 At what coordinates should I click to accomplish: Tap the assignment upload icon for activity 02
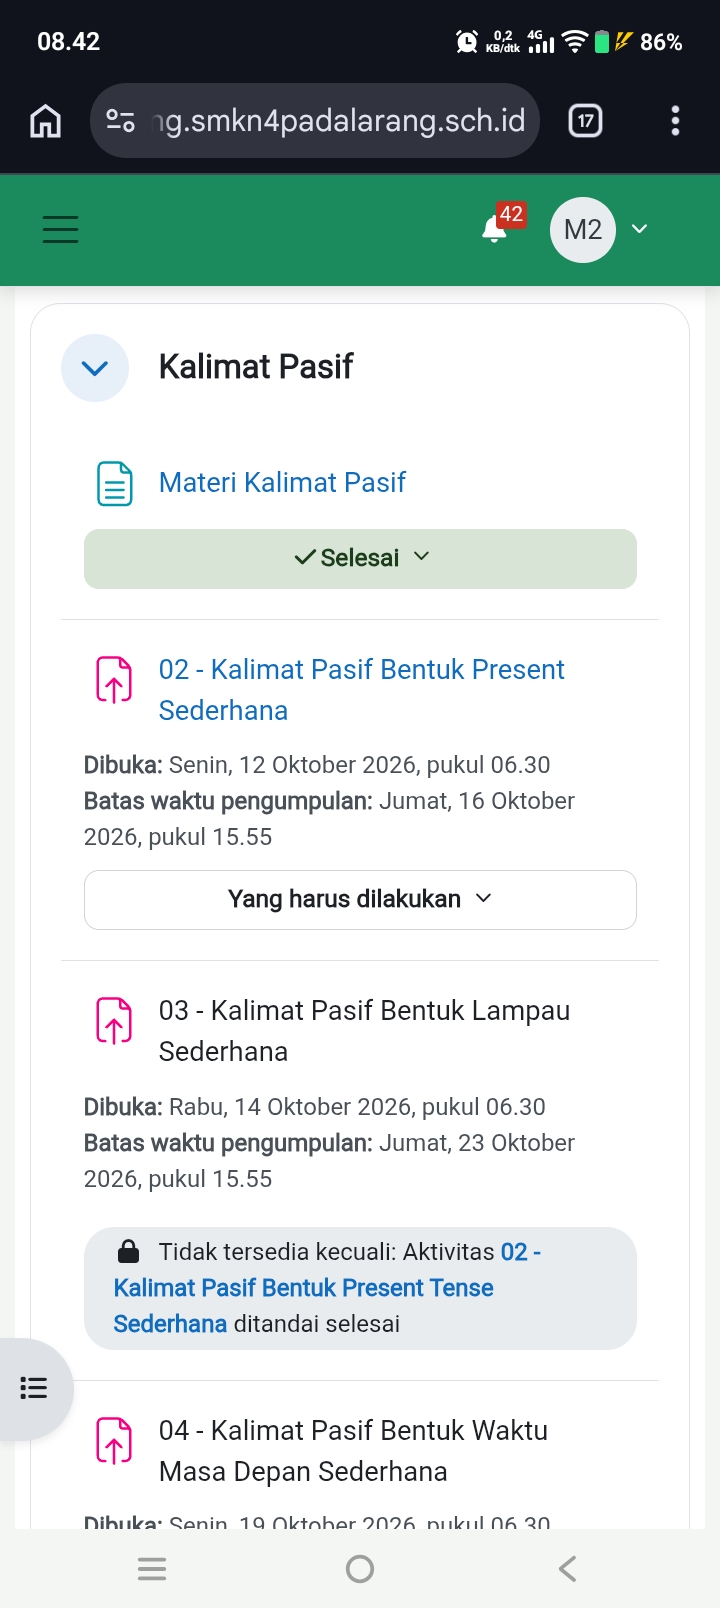(114, 680)
